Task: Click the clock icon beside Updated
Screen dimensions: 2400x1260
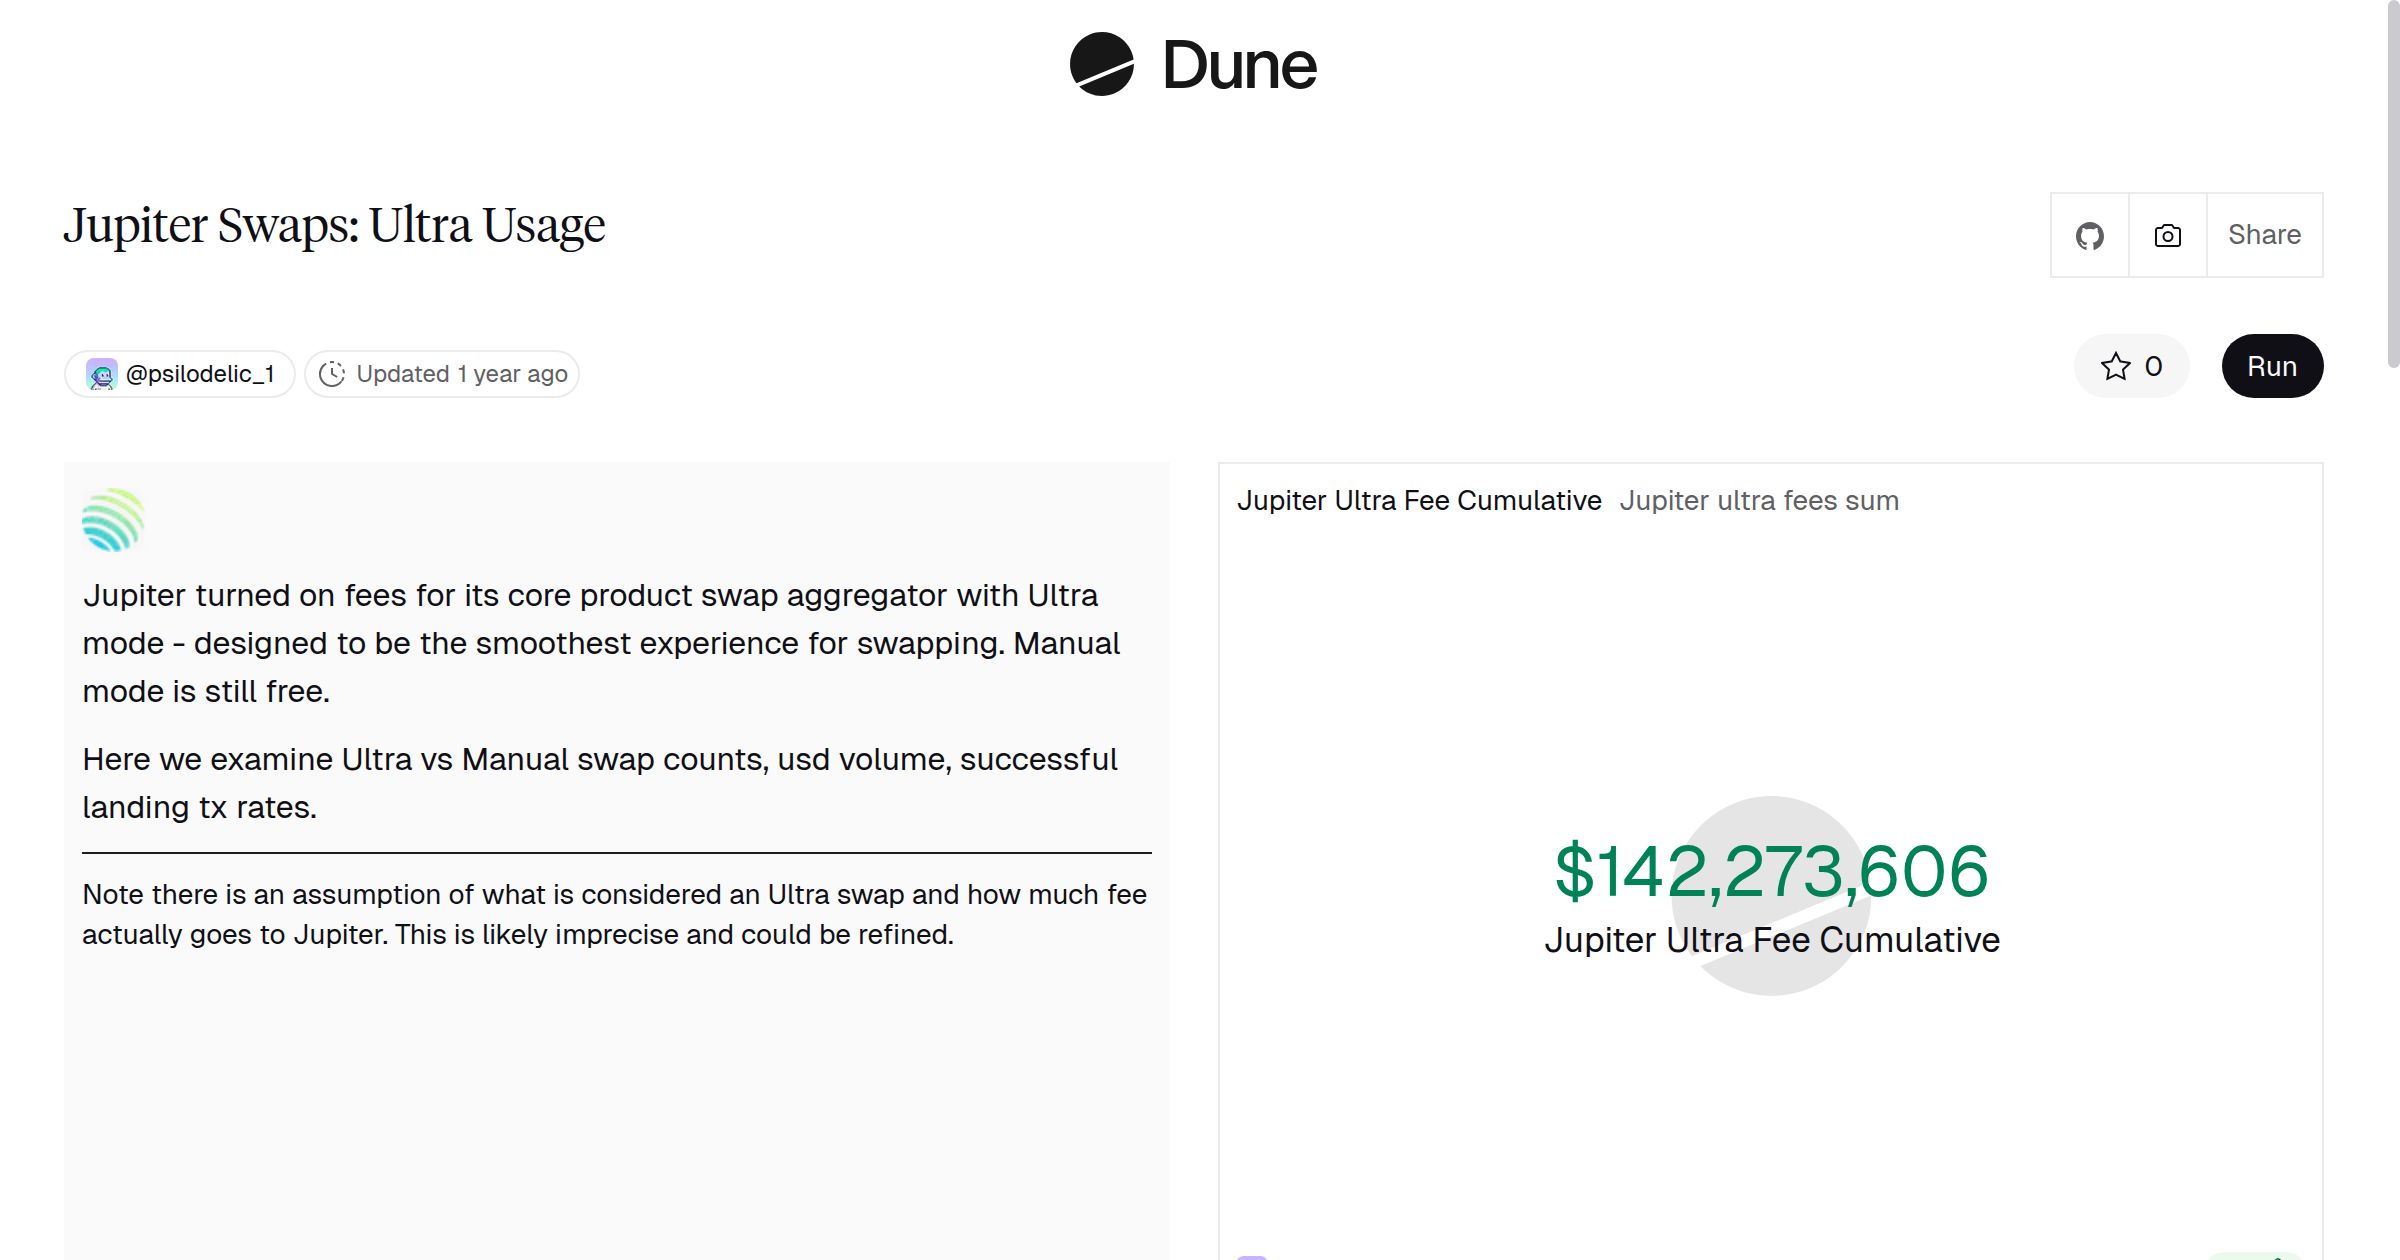Action: [332, 374]
